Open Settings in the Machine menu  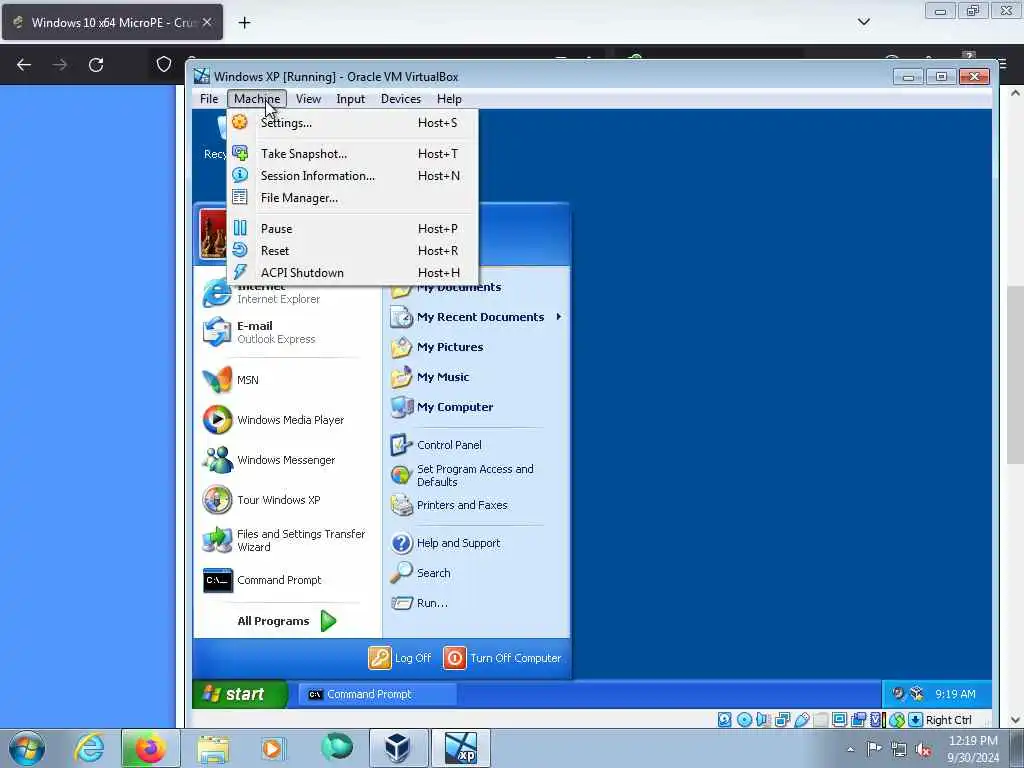click(353, 123)
